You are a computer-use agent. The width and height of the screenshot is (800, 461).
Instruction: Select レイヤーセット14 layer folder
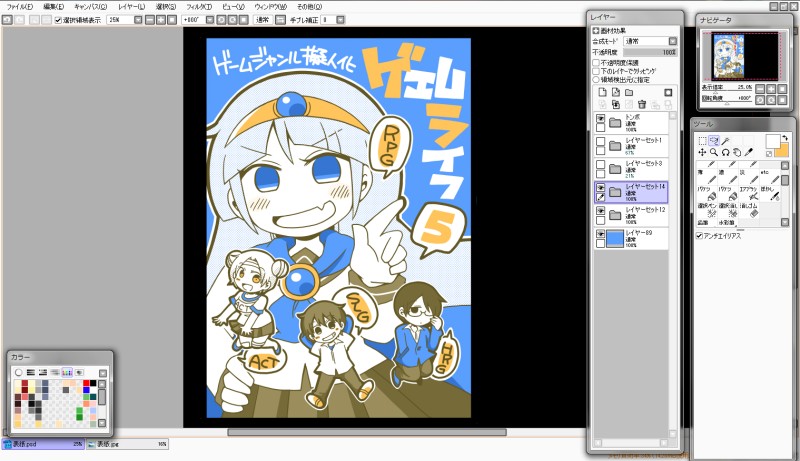[631, 192]
